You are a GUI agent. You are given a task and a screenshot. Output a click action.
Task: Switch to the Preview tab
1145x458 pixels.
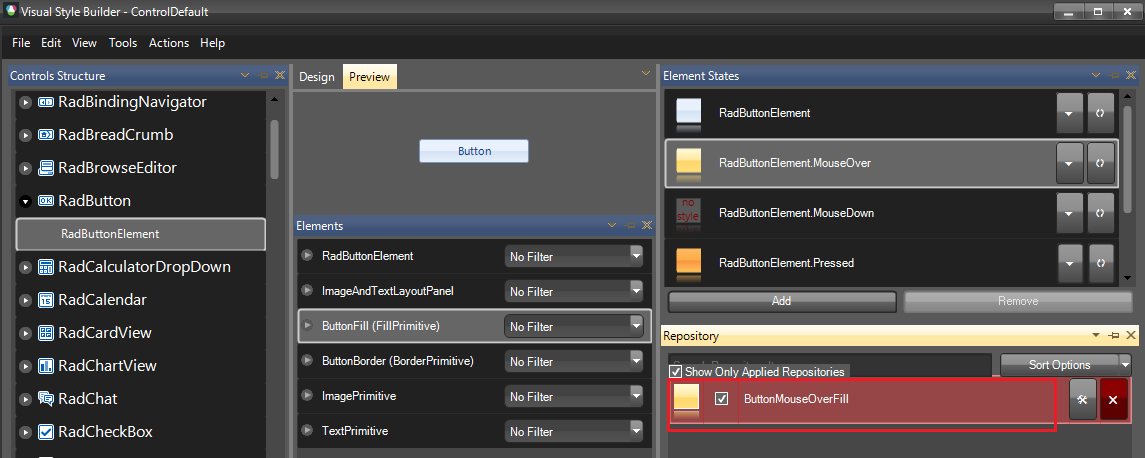click(x=369, y=77)
